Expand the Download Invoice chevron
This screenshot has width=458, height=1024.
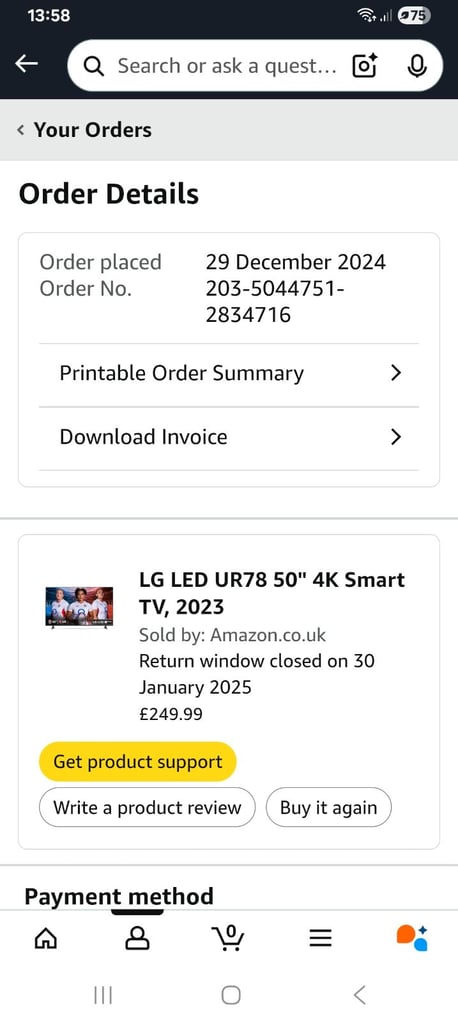coord(395,436)
